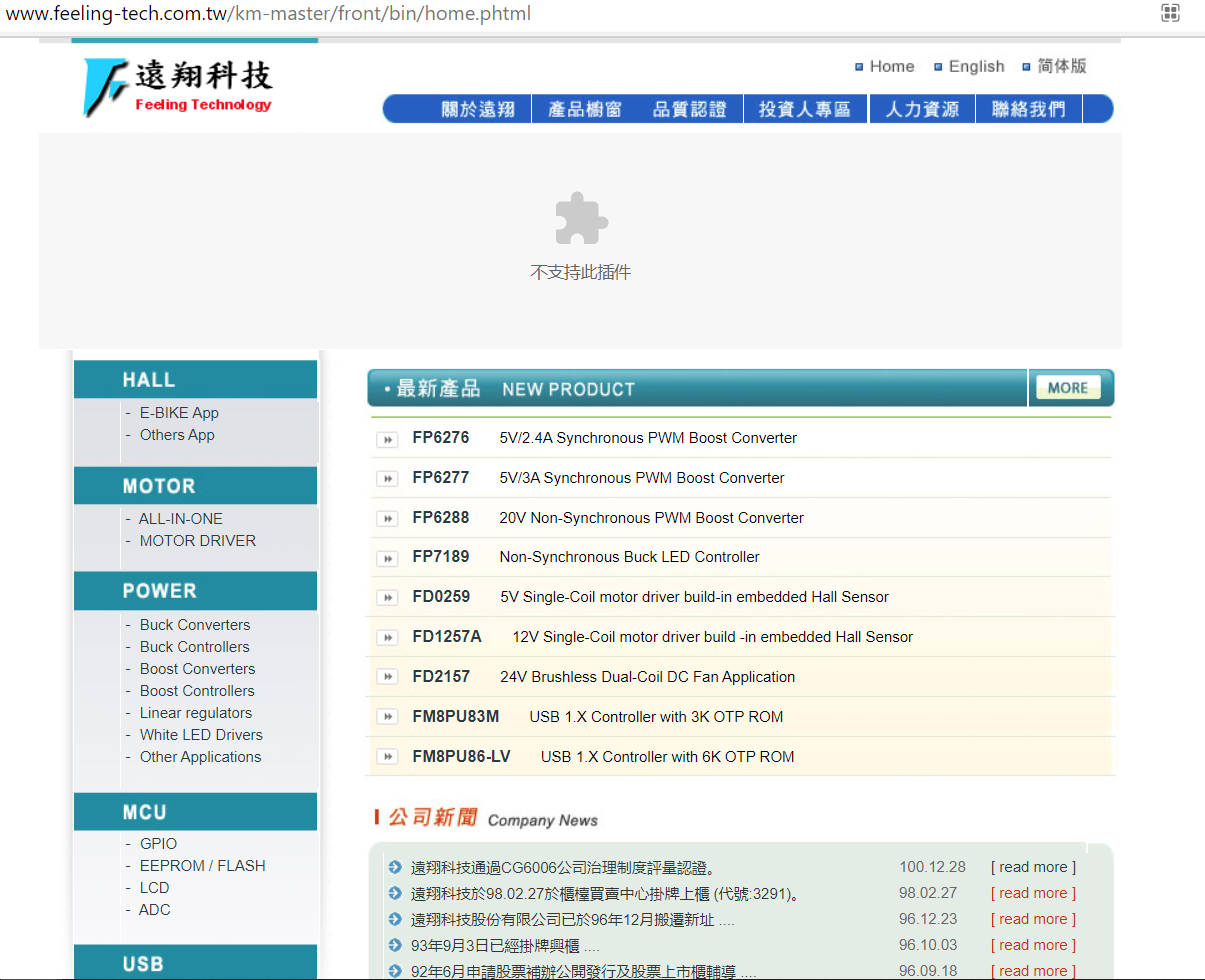The image size is (1205, 980).
Task: Click the arrow icon beside FD1257A
Action: 387,638
